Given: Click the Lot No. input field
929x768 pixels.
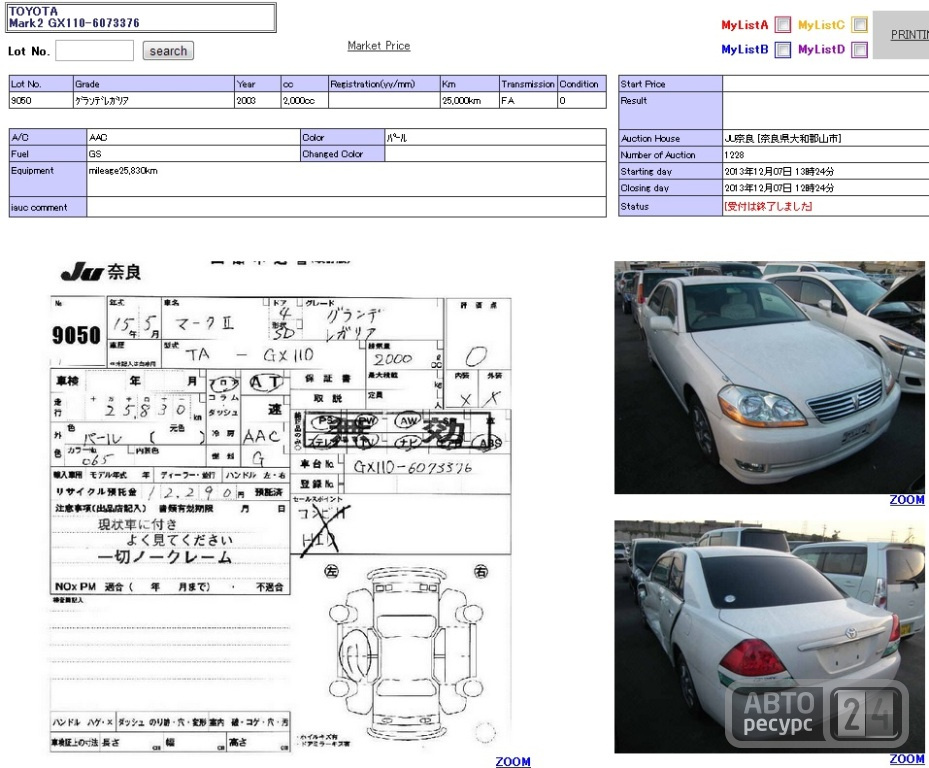Looking at the screenshot, I should tap(94, 50).
